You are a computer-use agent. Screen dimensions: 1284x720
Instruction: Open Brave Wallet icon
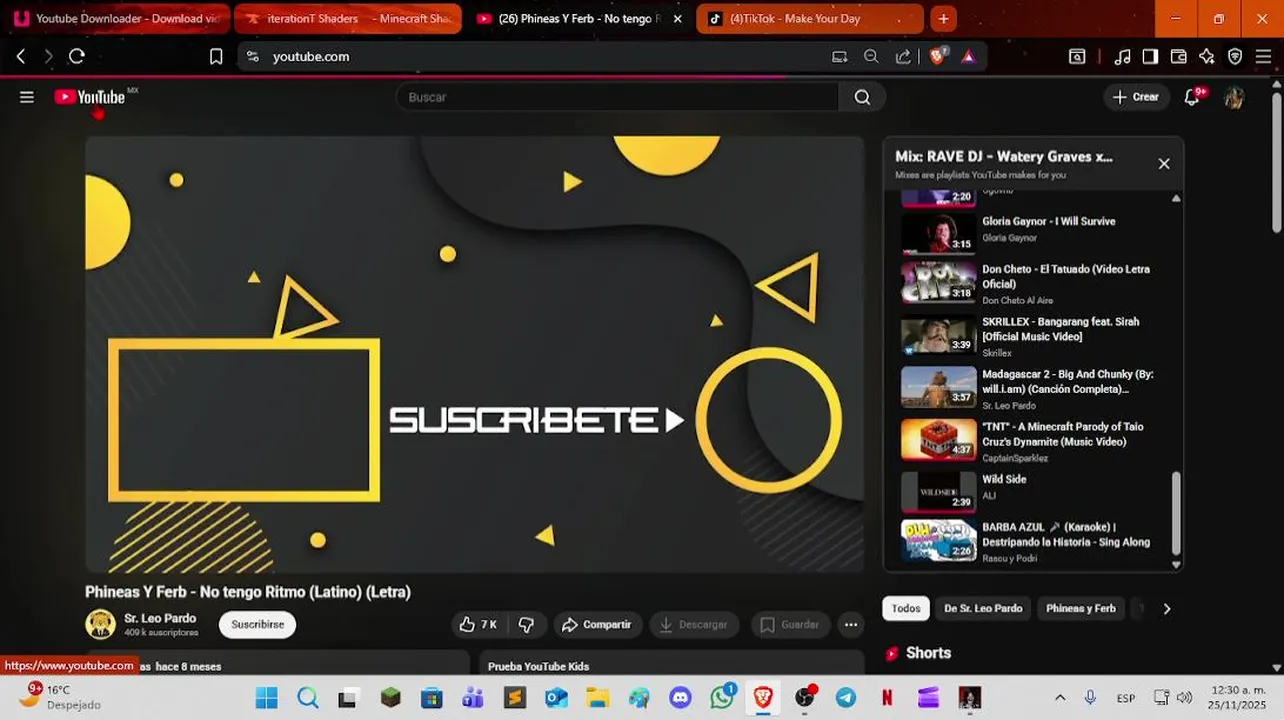(x=1179, y=57)
